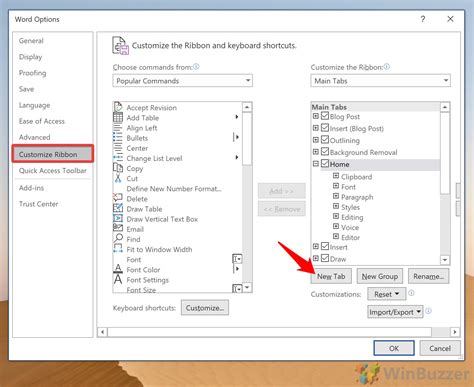Click the Add Table grid icon

[x=118, y=117]
